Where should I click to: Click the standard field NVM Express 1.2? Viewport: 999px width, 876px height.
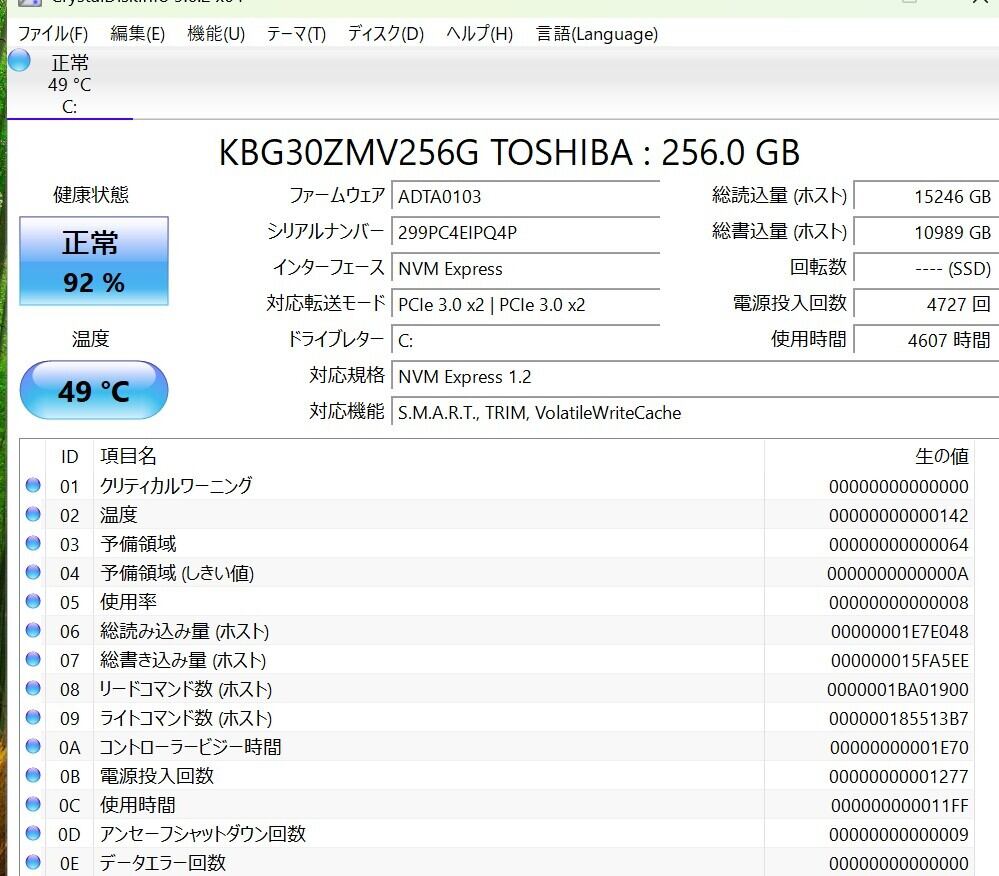(x=695, y=377)
